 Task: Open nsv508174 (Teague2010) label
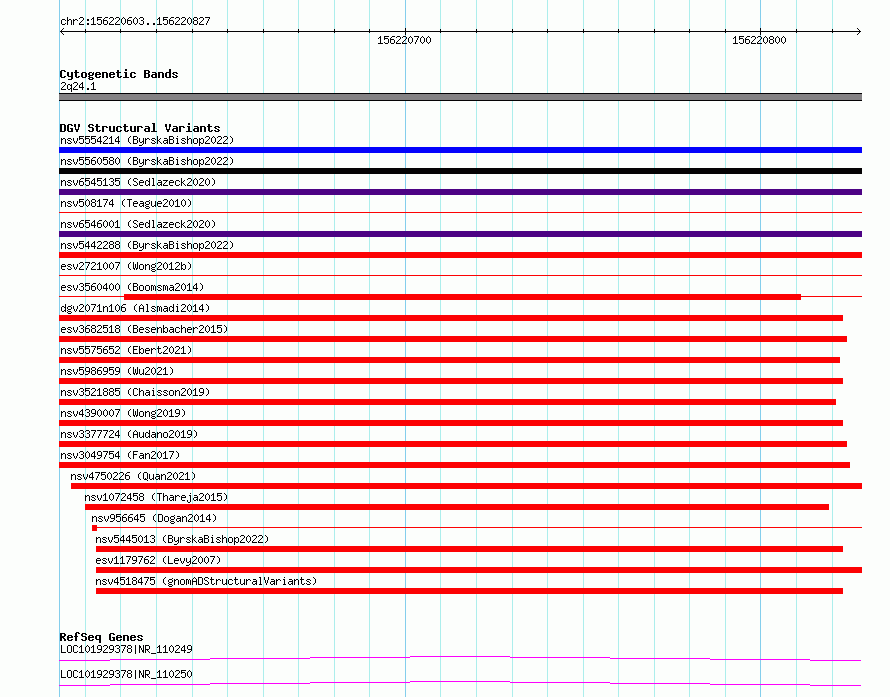[x=126, y=203]
